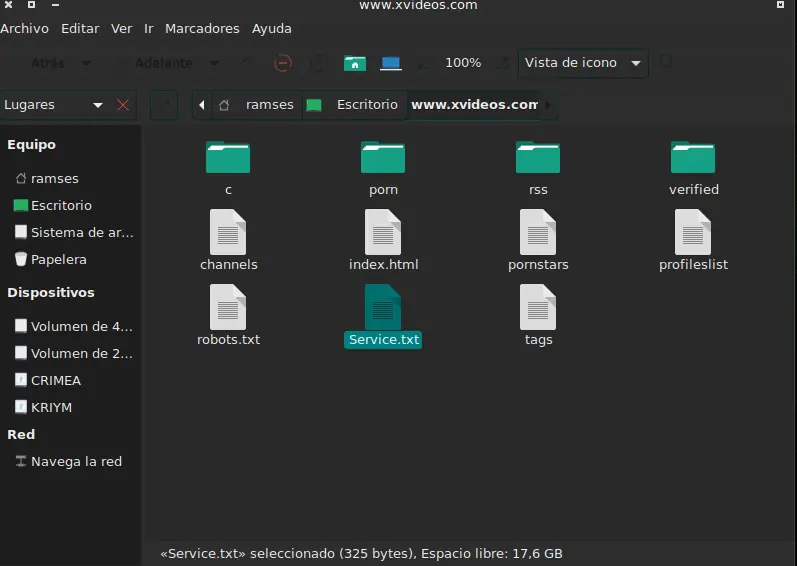This screenshot has height=566, width=797.
Task: Click the red Stop loading icon
Action: (283, 63)
